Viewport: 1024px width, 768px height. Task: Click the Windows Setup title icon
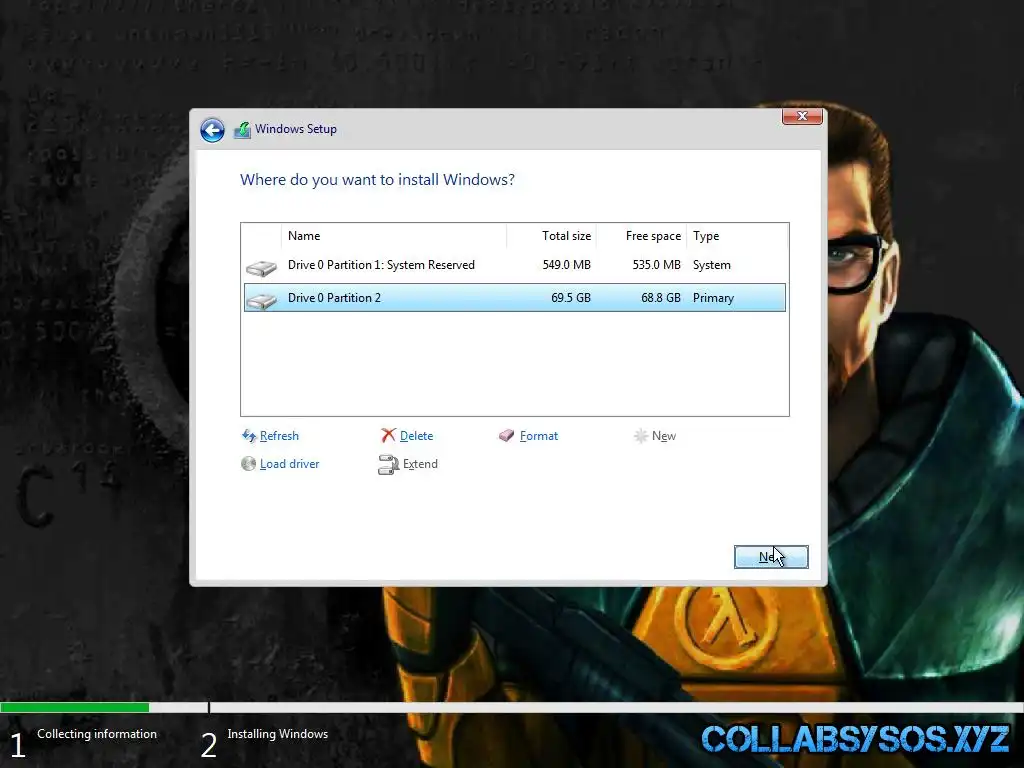point(242,130)
